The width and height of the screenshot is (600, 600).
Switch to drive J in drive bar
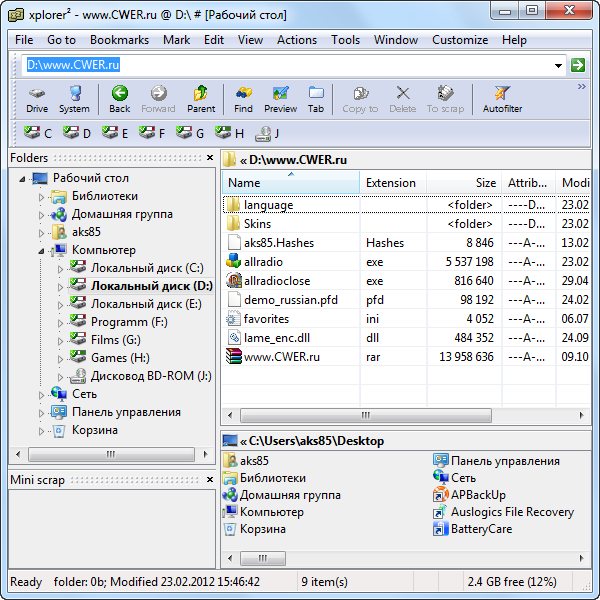tap(267, 133)
